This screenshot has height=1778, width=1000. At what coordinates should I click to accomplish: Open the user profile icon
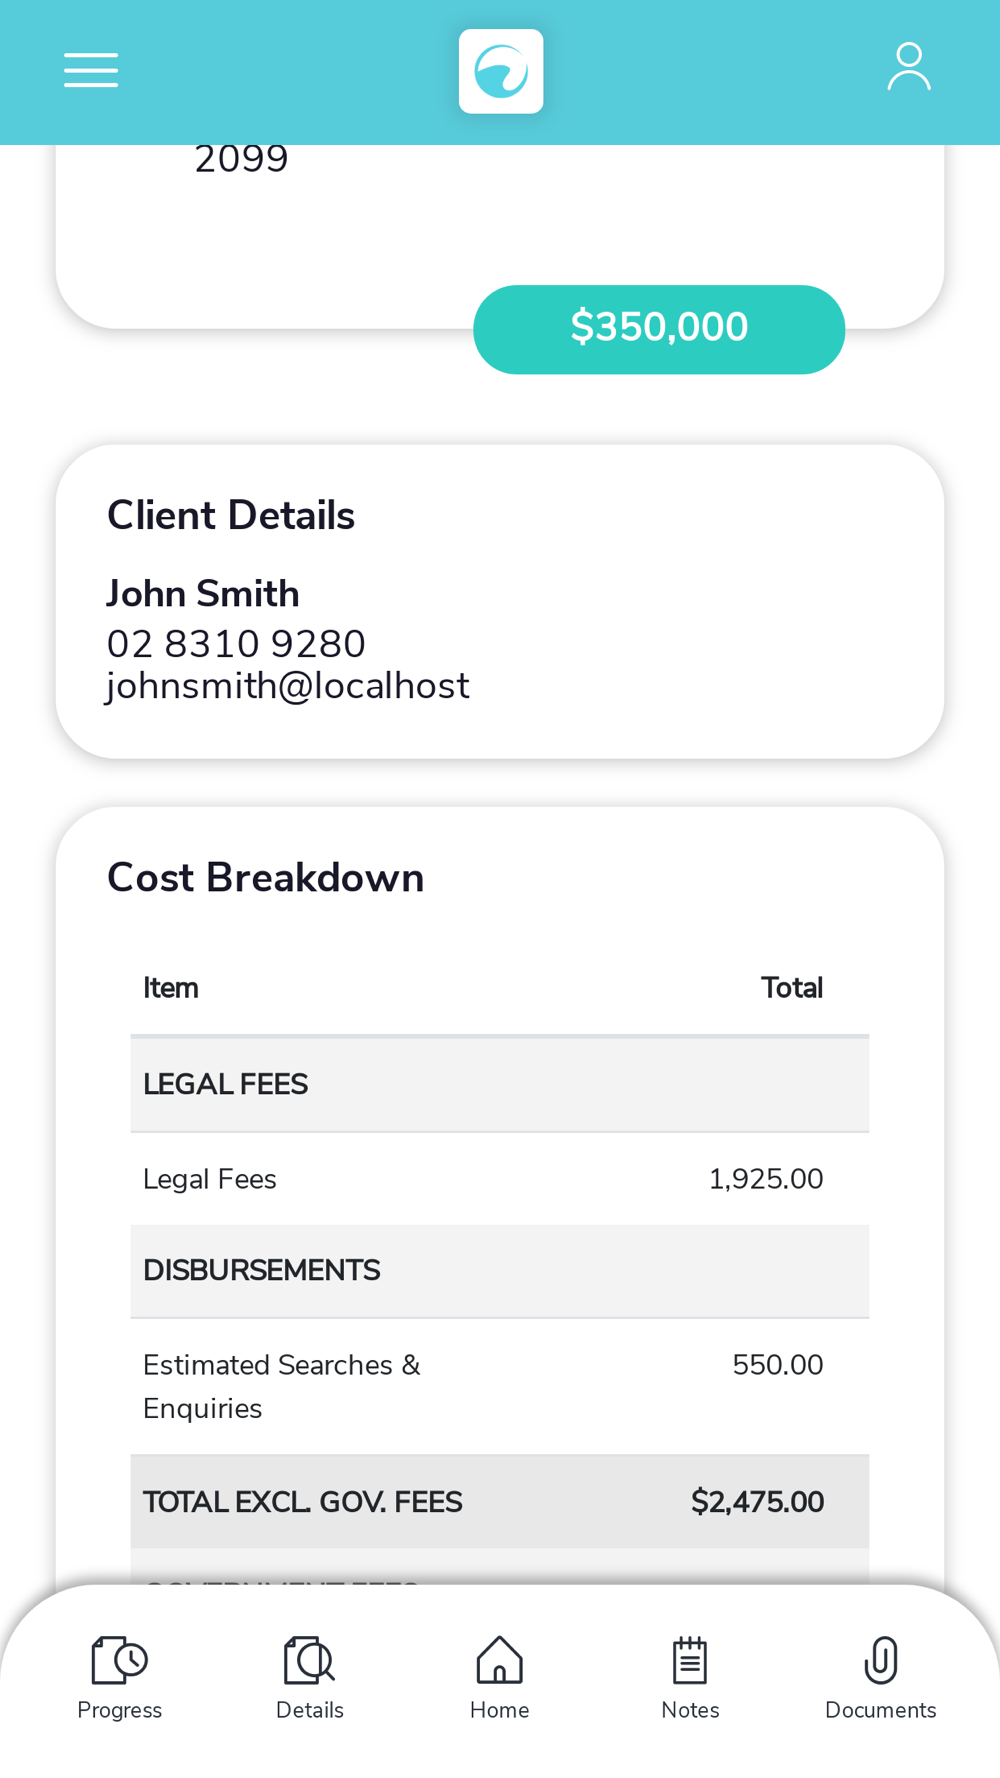coord(909,67)
